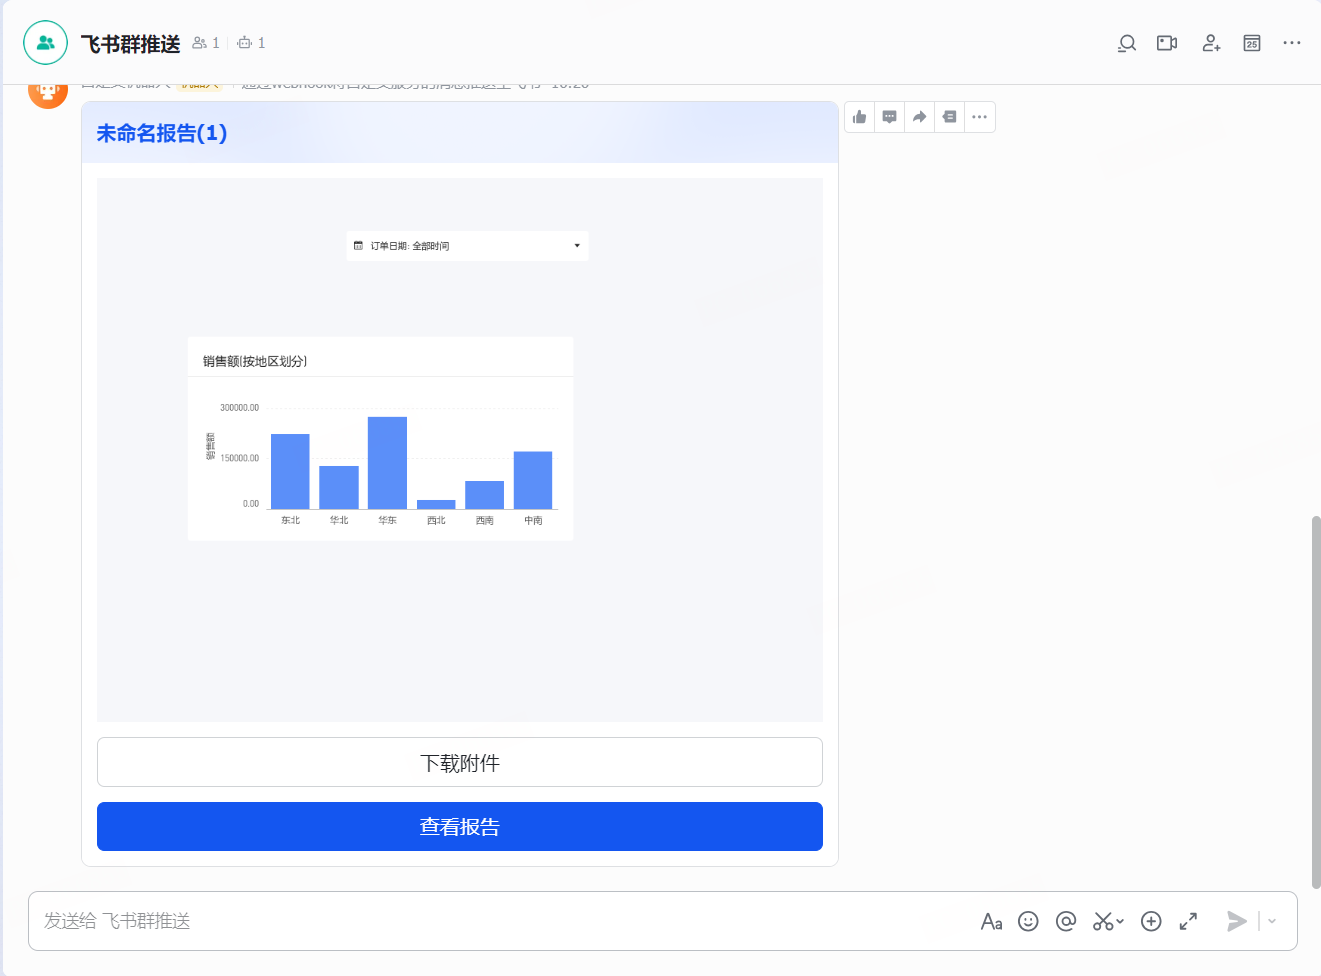Start a video meeting from the header
The width and height of the screenshot is (1321, 976).
pyautogui.click(x=1167, y=43)
